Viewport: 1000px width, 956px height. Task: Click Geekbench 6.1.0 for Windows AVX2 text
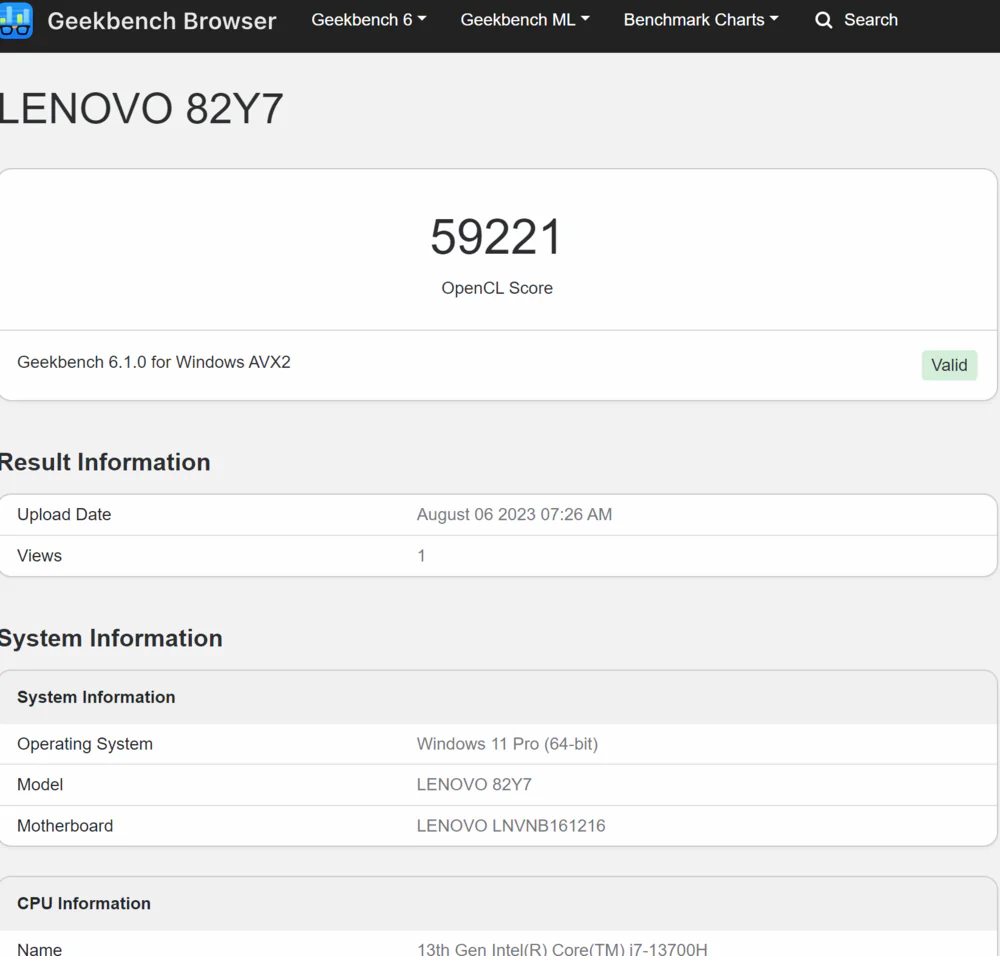click(x=154, y=362)
